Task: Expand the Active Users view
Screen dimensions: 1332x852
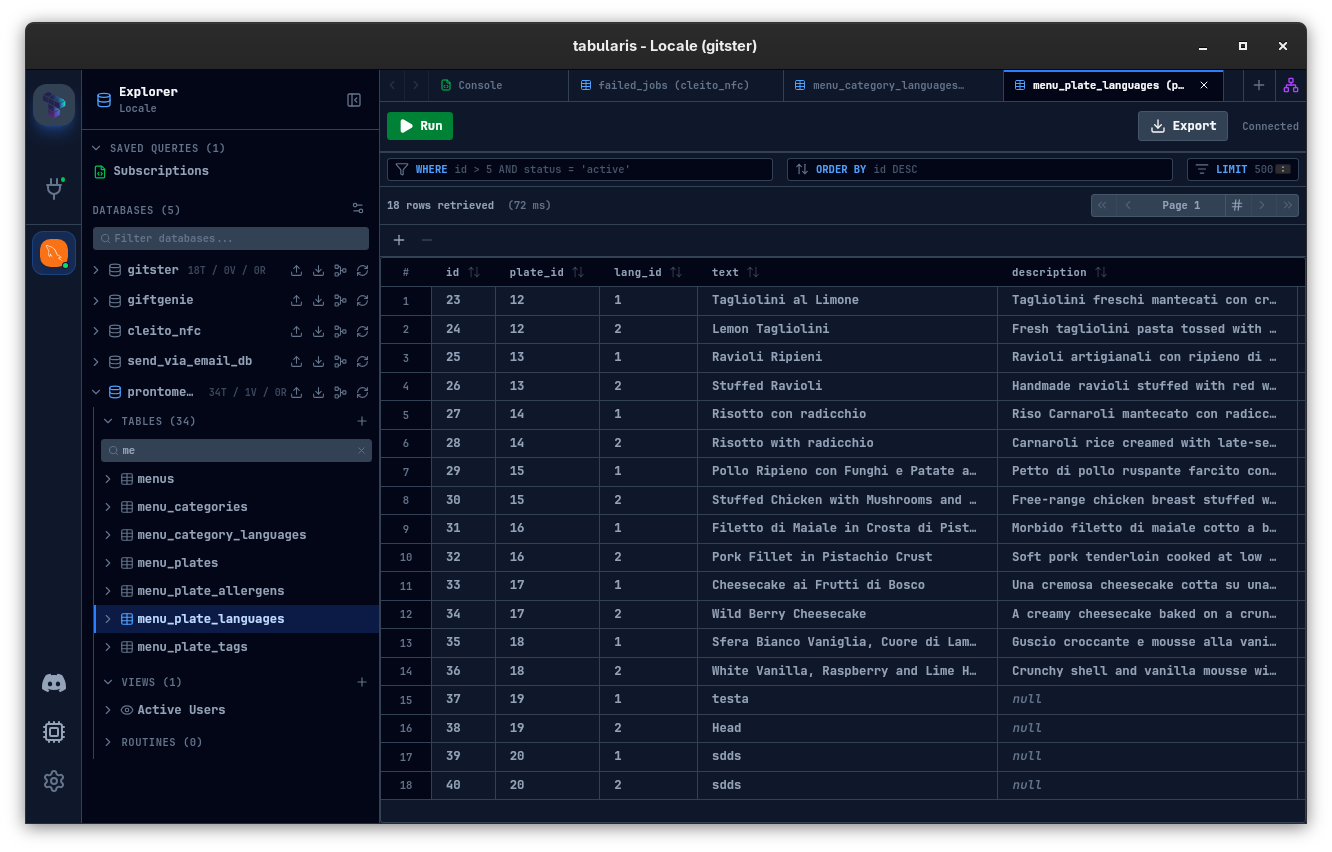Action: pyautogui.click(x=108, y=709)
